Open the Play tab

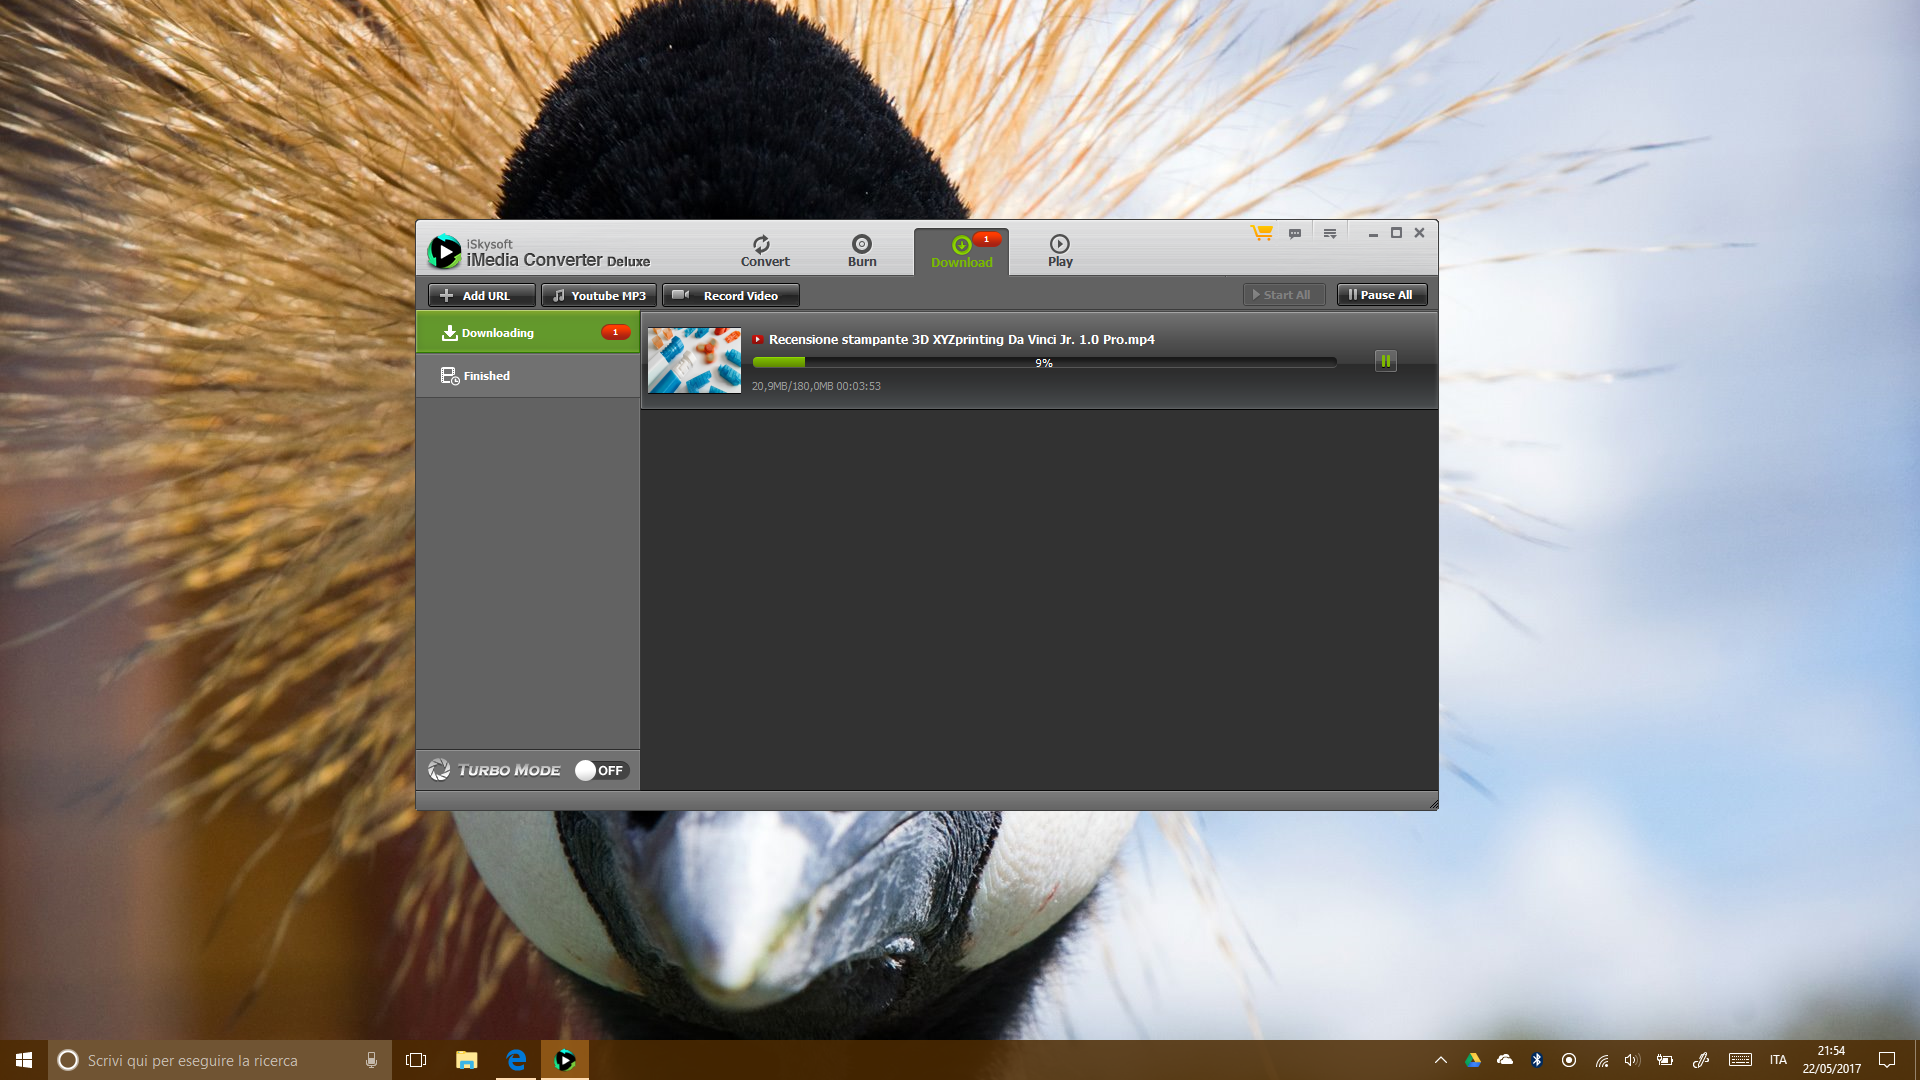(x=1060, y=251)
